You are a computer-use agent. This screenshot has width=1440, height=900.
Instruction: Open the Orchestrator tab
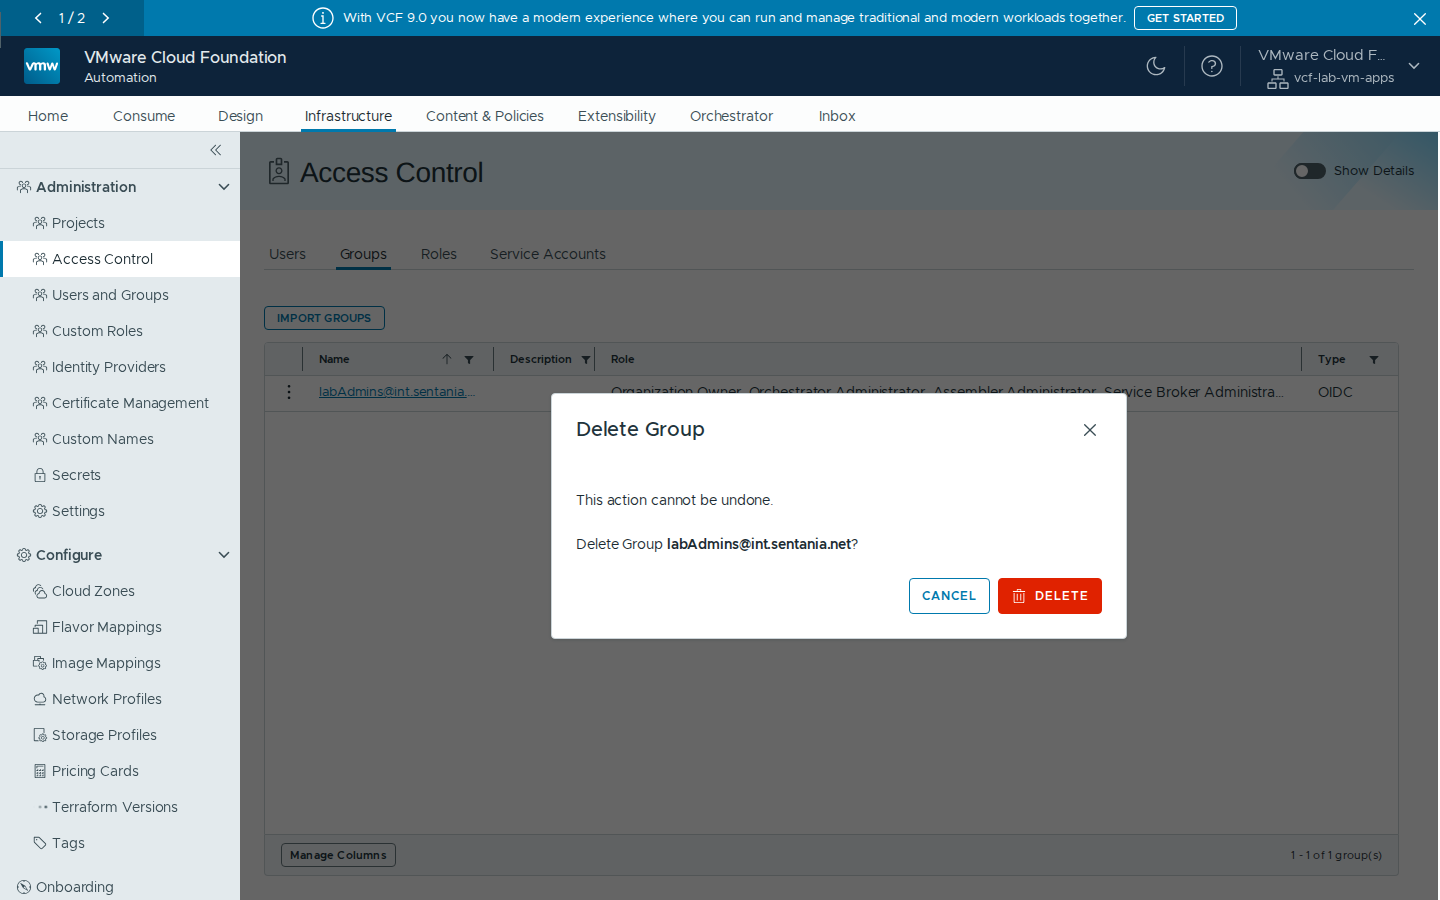tap(731, 116)
